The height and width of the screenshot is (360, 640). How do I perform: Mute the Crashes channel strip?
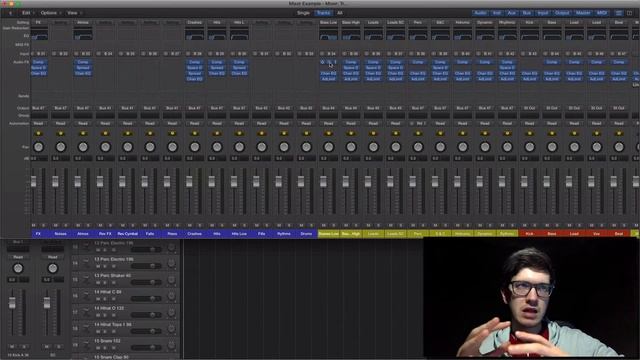tap(190, 225)
